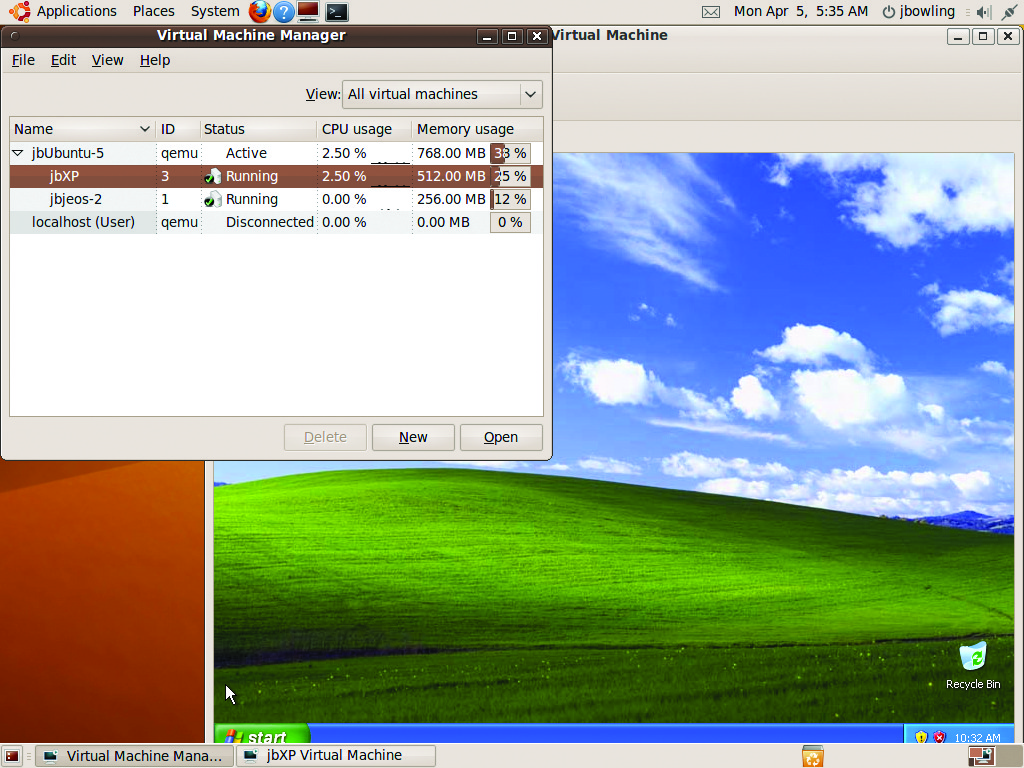Select the jbjeos-2 virtual machine row
The width and height of the screenshot is (1024, 768).
click(76, 199)
